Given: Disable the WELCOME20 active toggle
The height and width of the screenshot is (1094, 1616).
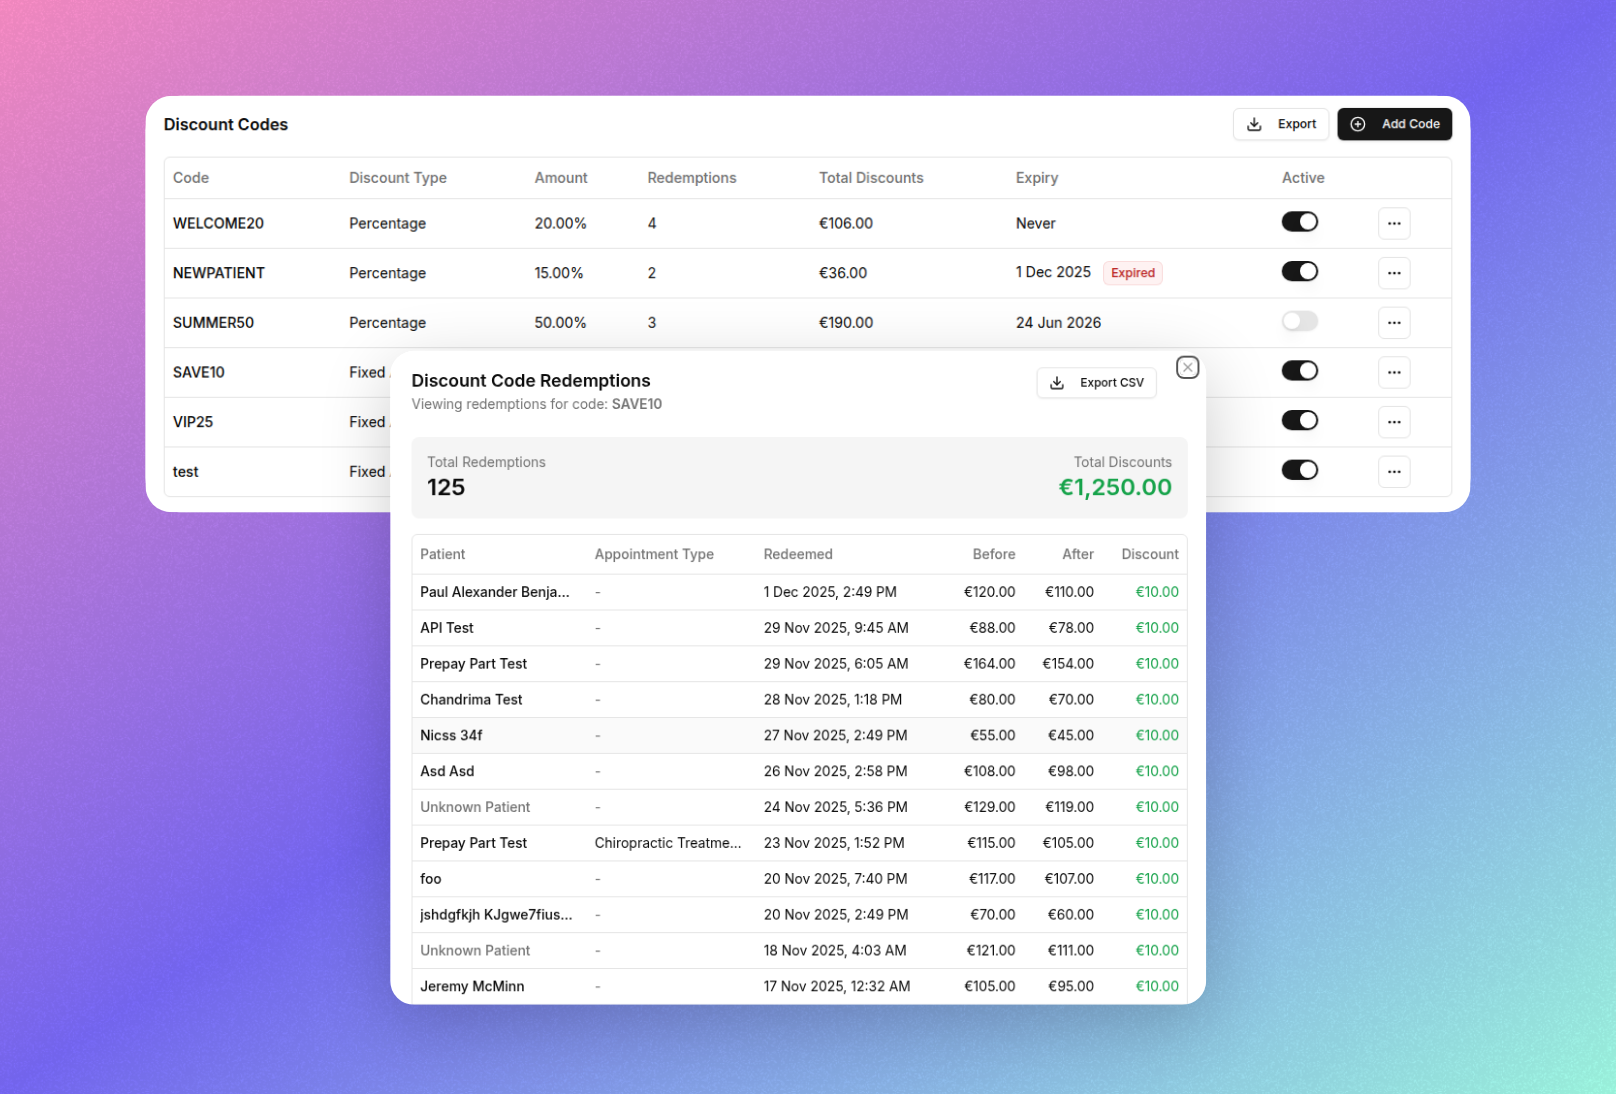Looking at the screenshot, I should pyautogui.click(x=1299, y=222).
